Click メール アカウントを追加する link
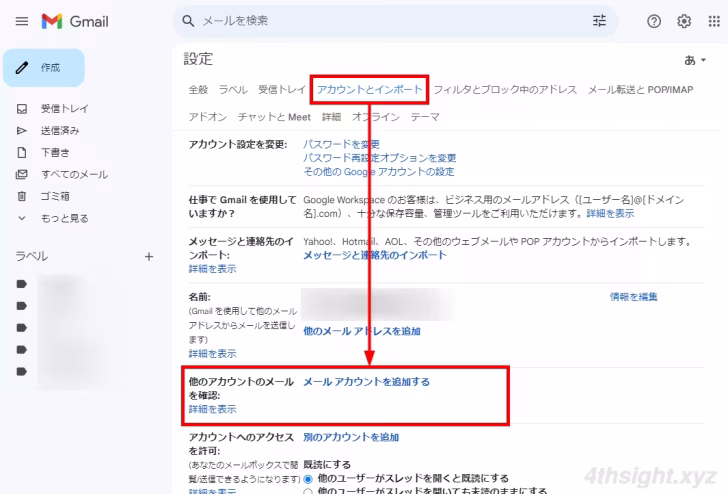This screenshot has height=494, width=728. tap(366, 382)
